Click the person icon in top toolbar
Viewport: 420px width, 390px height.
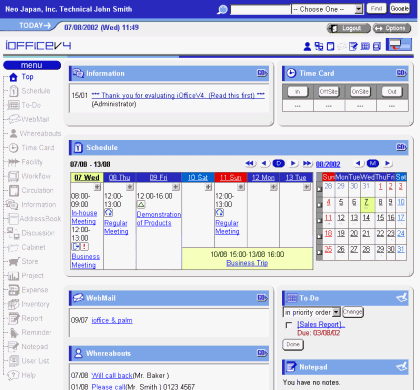click(x=307, y=46)
